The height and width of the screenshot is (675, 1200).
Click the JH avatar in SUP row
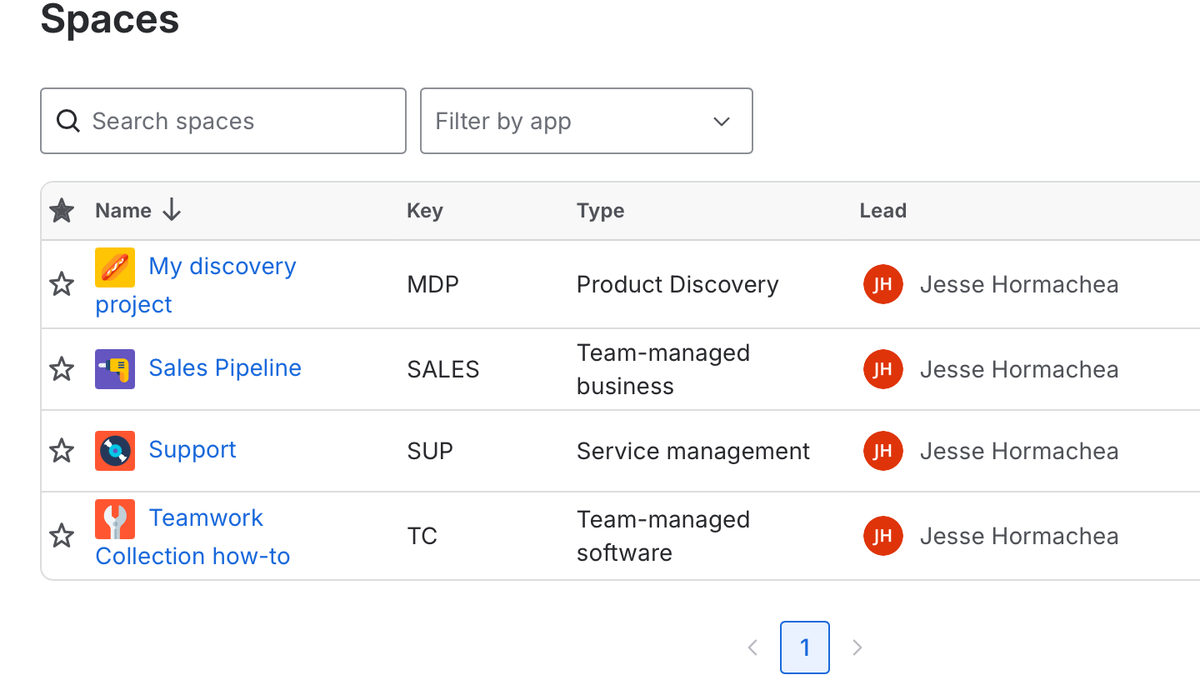coord(883,451)
